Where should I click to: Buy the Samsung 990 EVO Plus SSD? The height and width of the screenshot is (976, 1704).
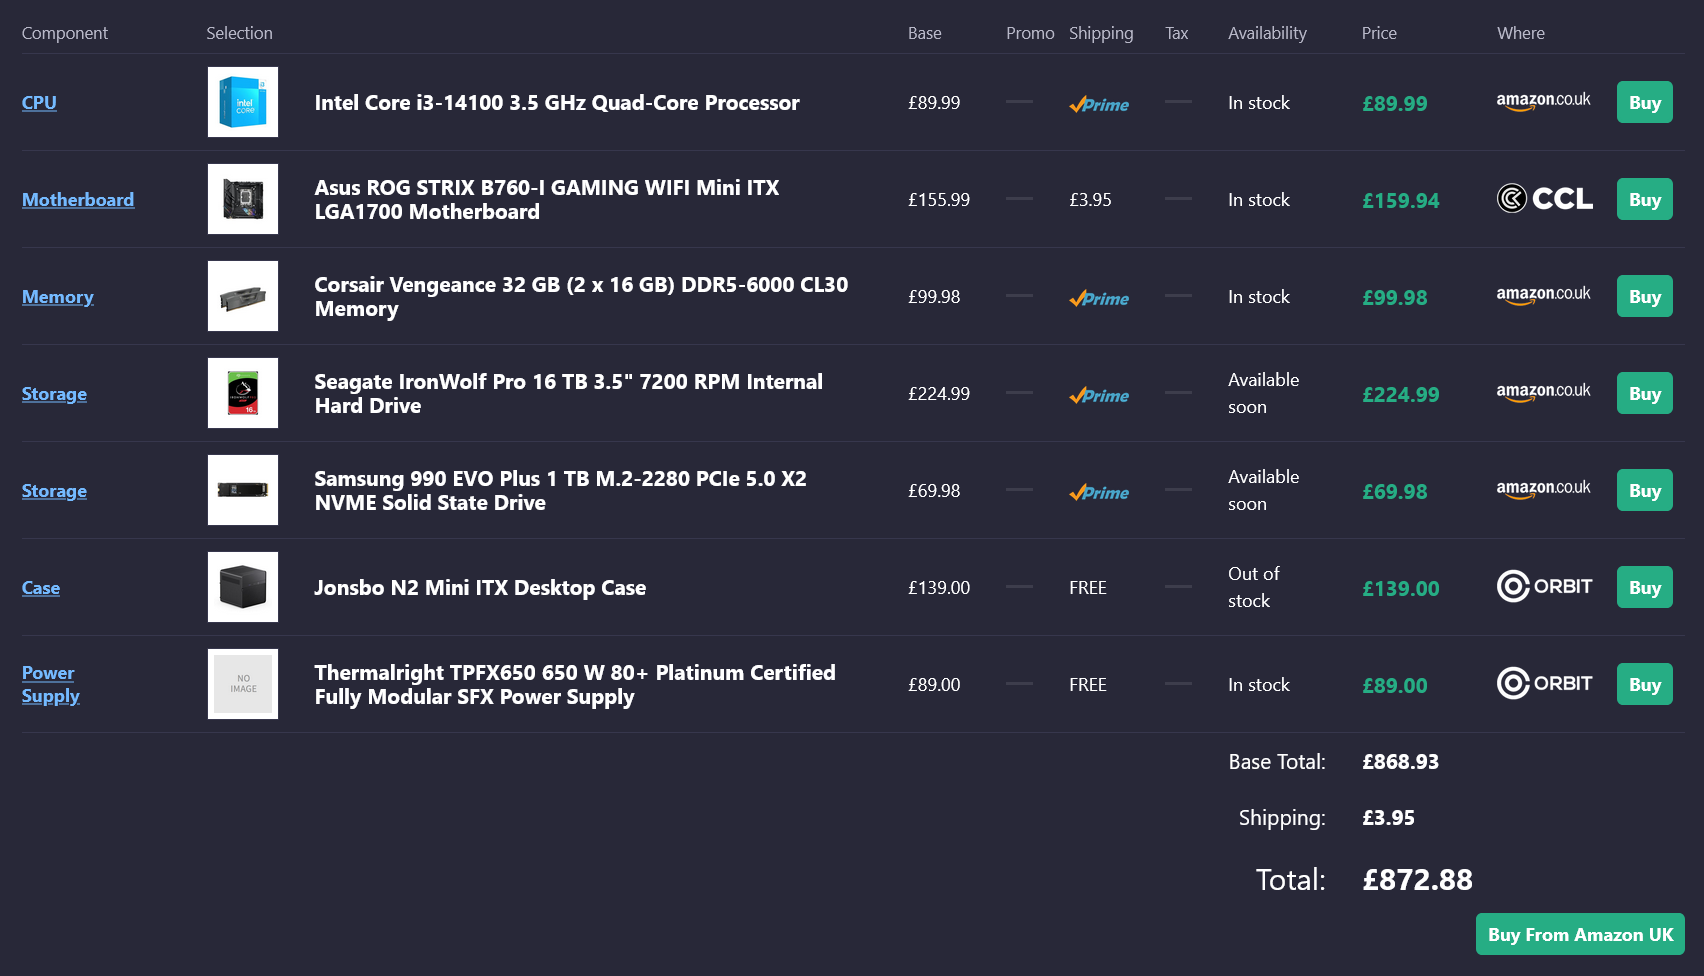click(x=1645, y=490)
